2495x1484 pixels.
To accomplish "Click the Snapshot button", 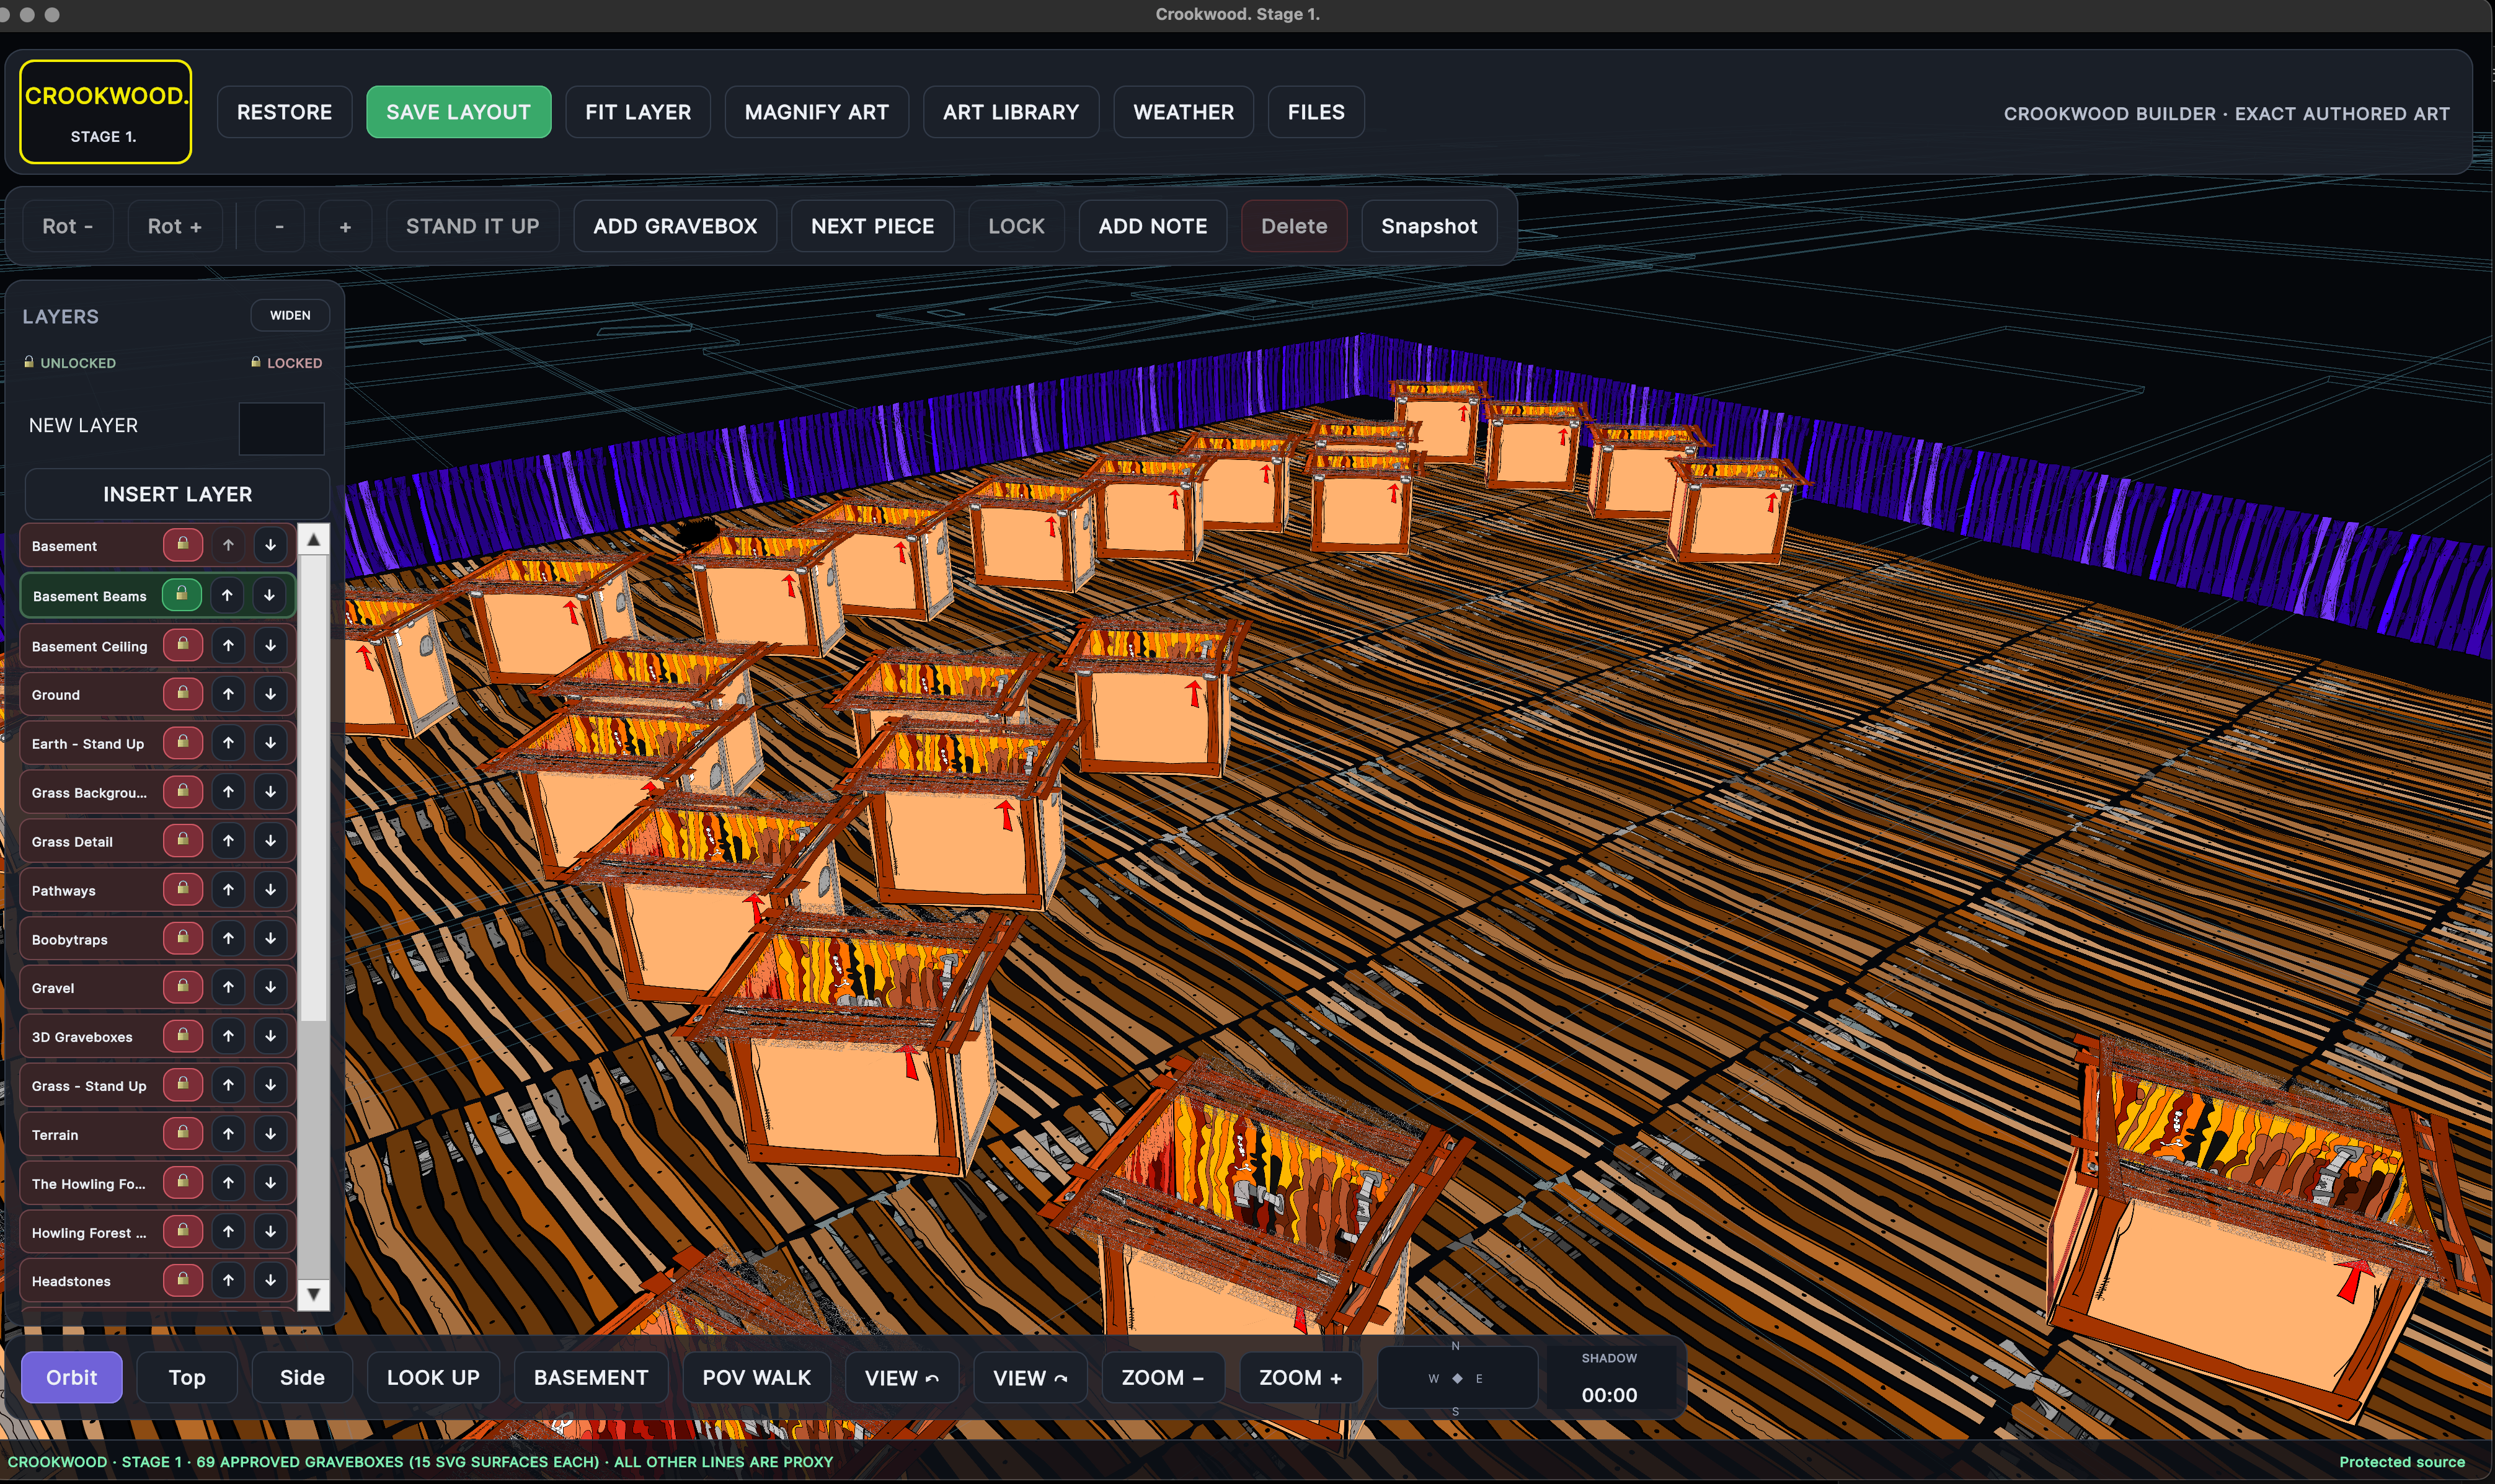I will click(x=1429, y=226).
